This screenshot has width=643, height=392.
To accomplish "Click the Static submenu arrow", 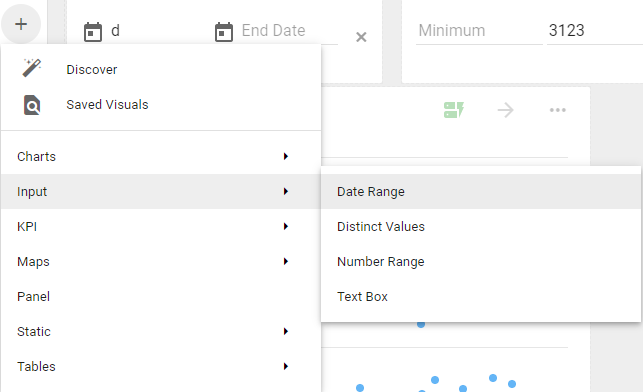I will pyautogui.click(x=286, y=331).
